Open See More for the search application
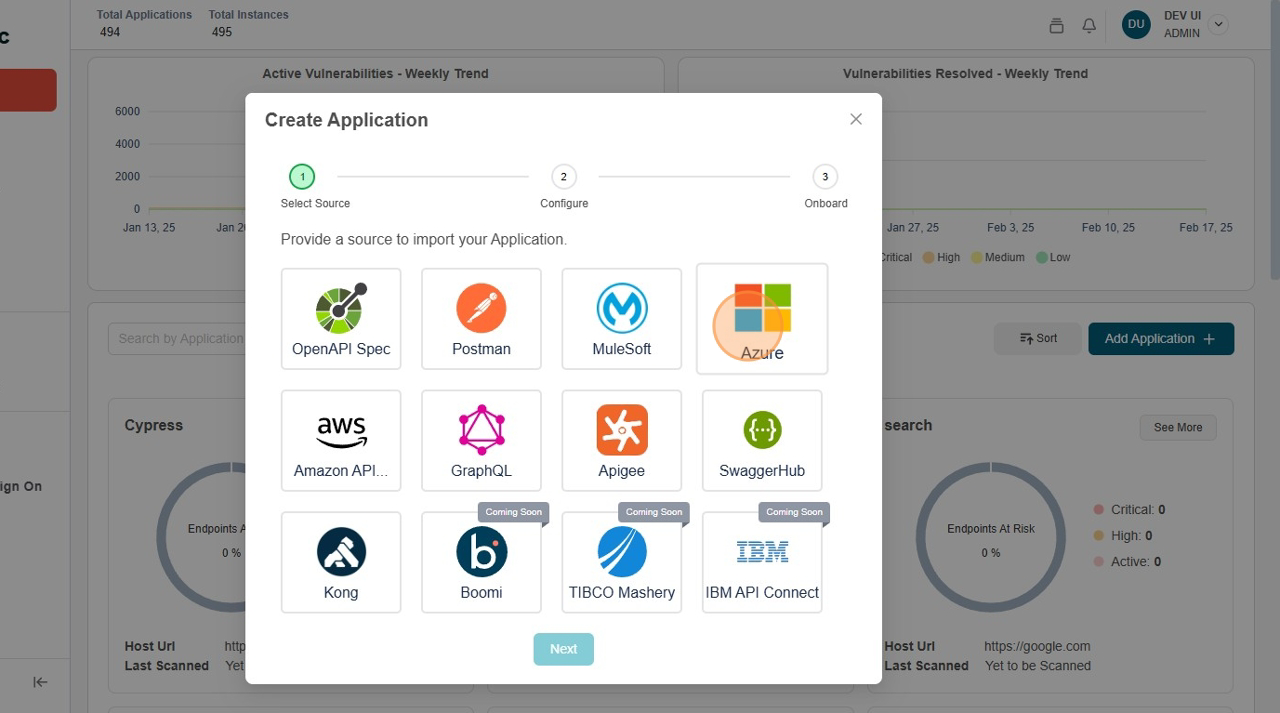Screen dimensions: 1280x713 point(1177,427)
